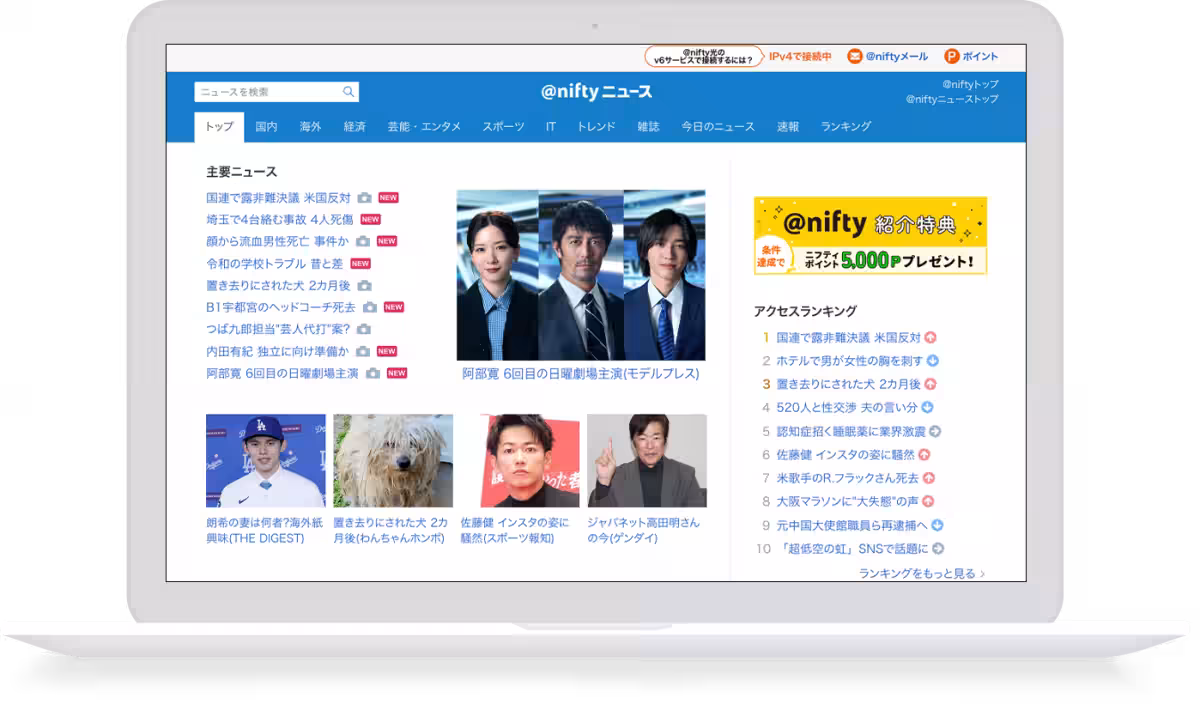Open headline 令和の学校トラブル 昔と差
Image resolution: width=1200 pixels, height=704 pixels.
(x=274, y=264)
